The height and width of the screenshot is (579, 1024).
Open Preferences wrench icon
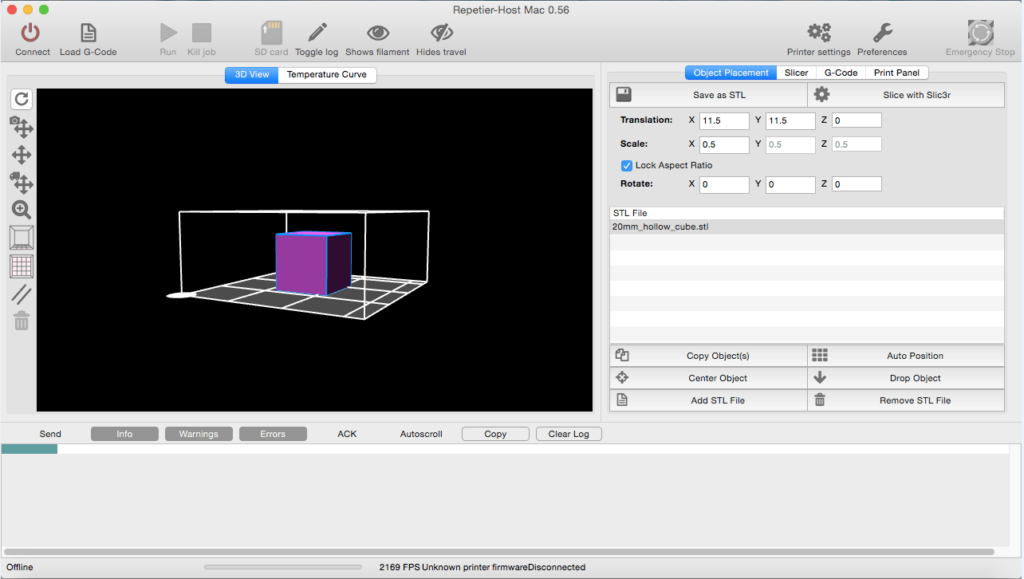882,33
